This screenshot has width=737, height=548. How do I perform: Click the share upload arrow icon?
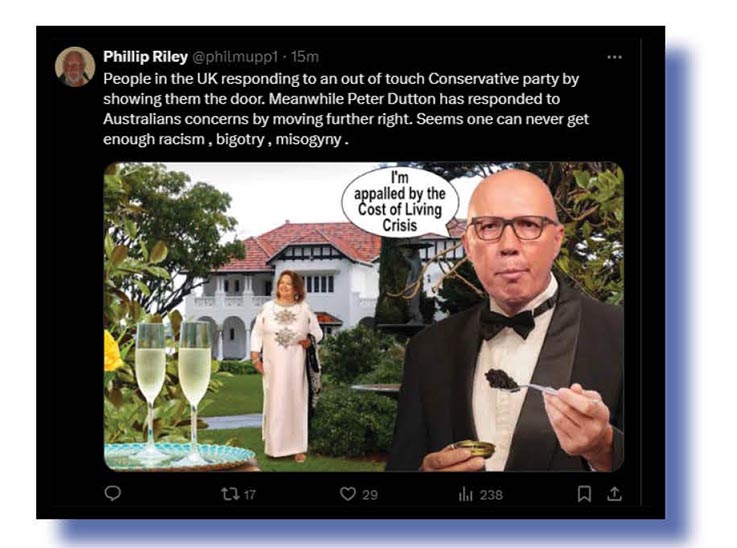point(614,494)
